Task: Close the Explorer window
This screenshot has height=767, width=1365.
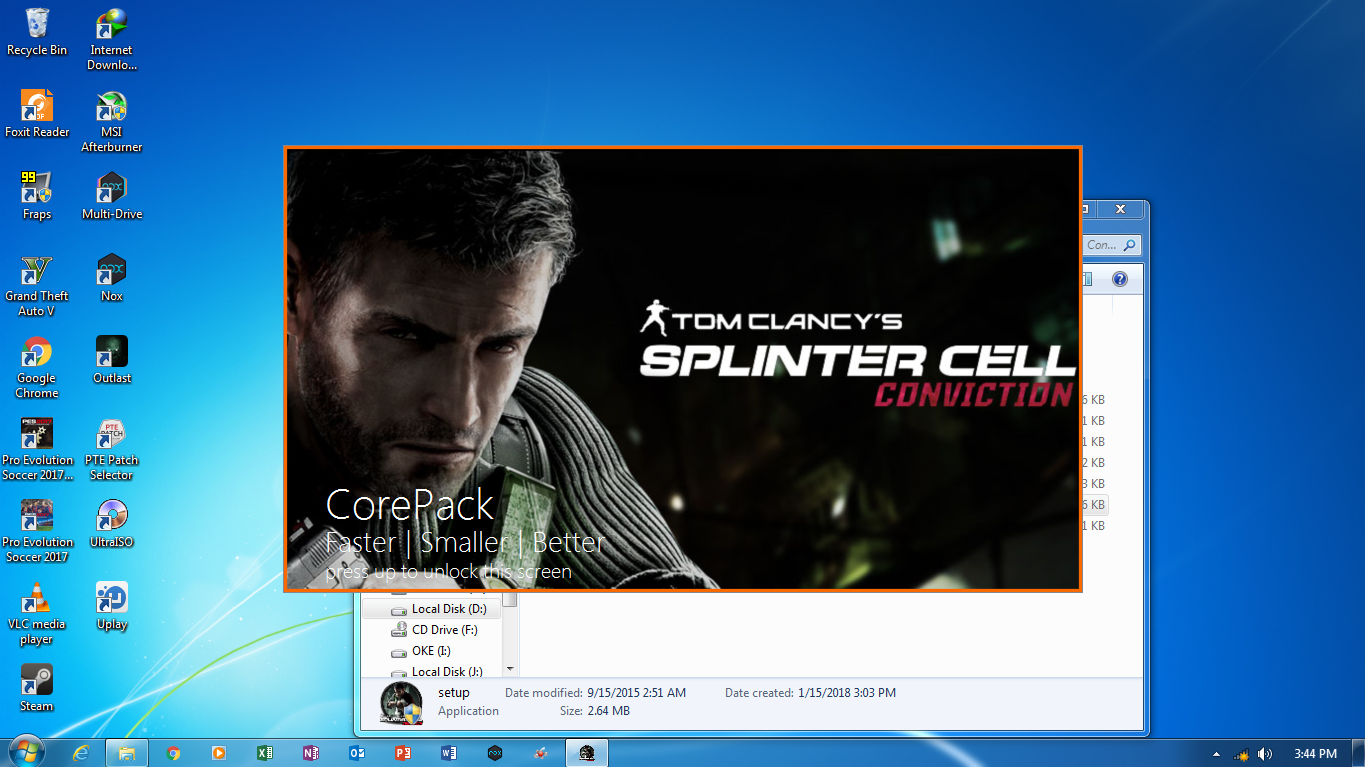Action: (1120, 209)
